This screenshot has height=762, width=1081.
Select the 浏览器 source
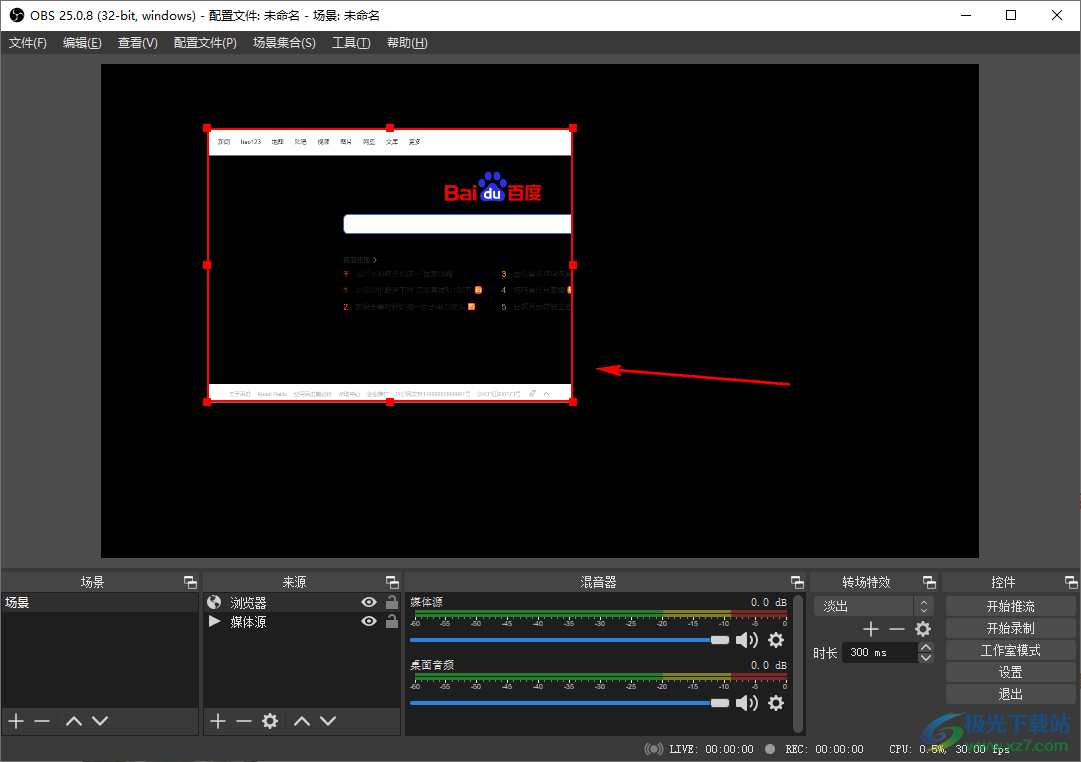tap(301, 603)
